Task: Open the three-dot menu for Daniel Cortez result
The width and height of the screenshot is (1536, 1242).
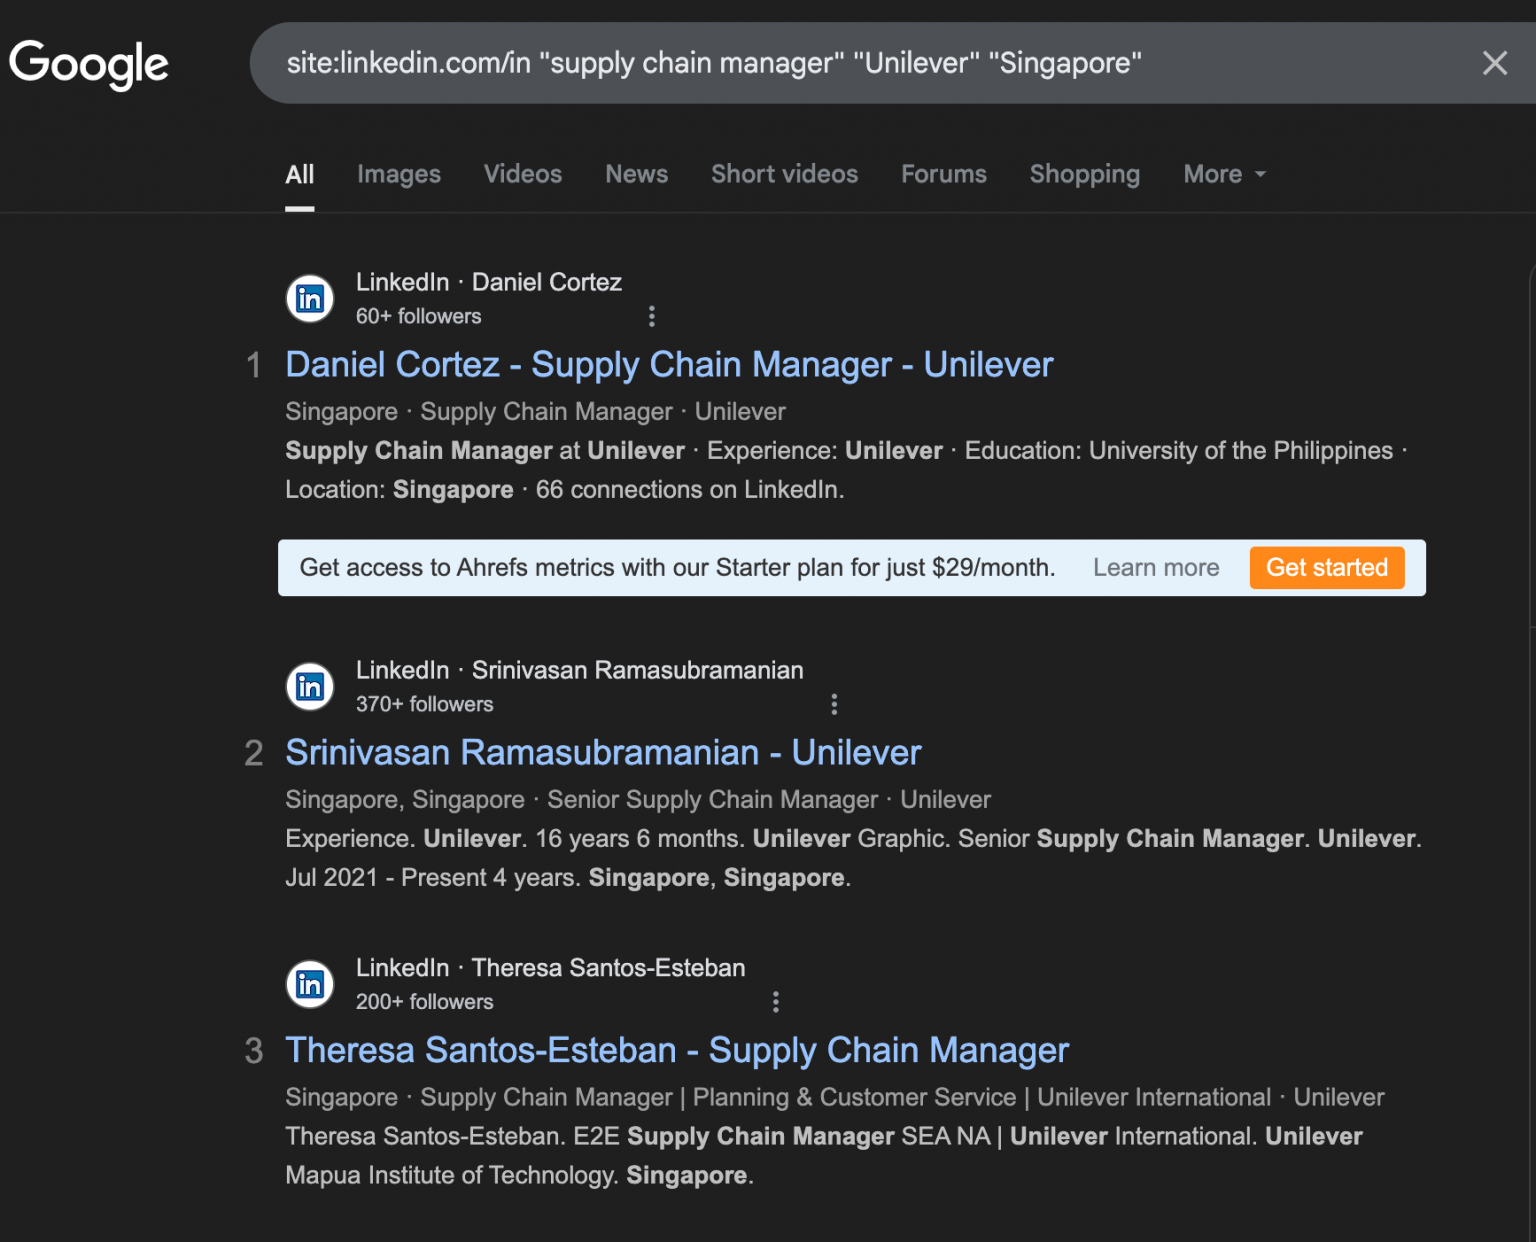Action: pos(651,316)
